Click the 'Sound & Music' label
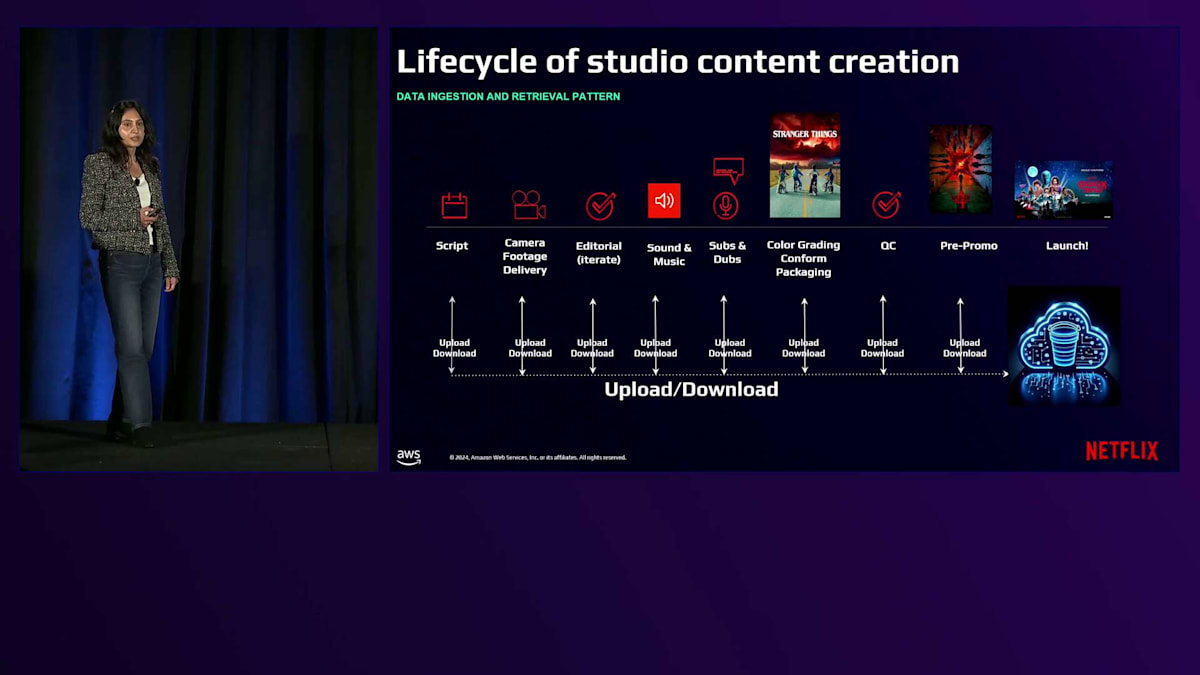Screen dimensions: 1200x675 point(669,255)
